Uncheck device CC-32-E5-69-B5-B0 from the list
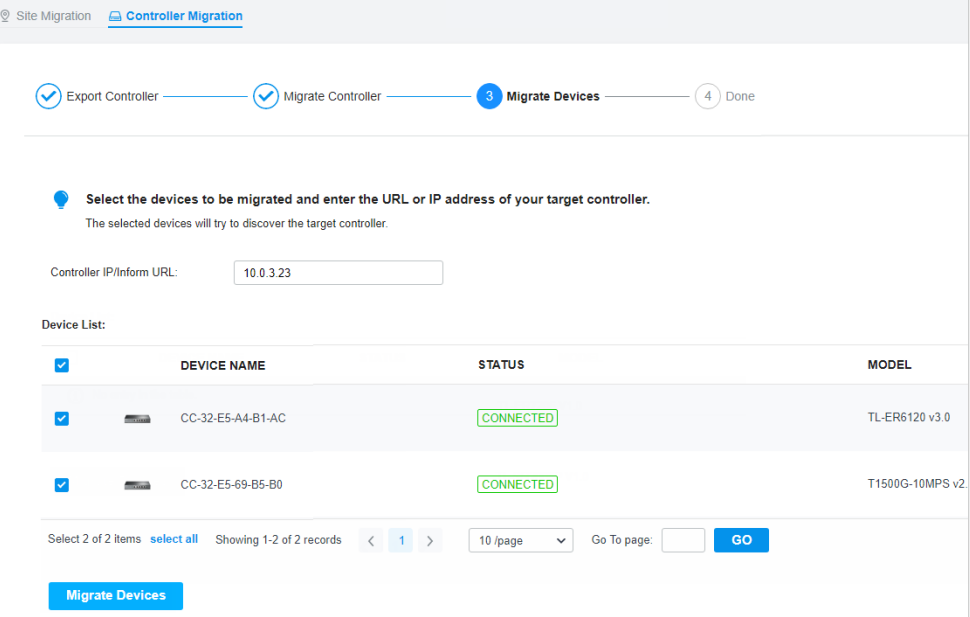The image size is (970, 617). click(61, 484)
